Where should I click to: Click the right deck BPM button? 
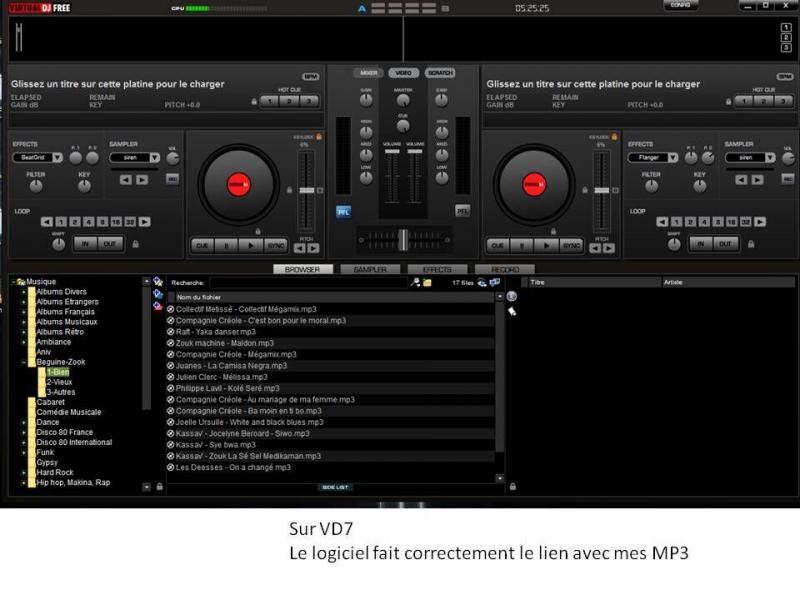[785, 77]
